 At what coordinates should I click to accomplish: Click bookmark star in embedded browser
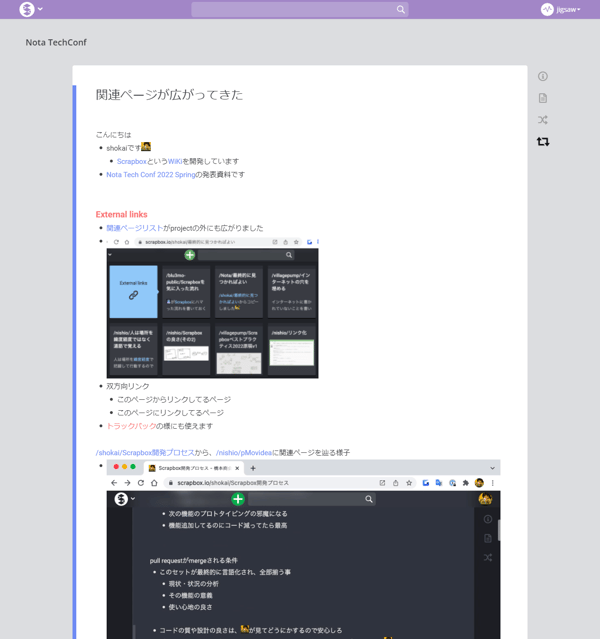[409, 483]
